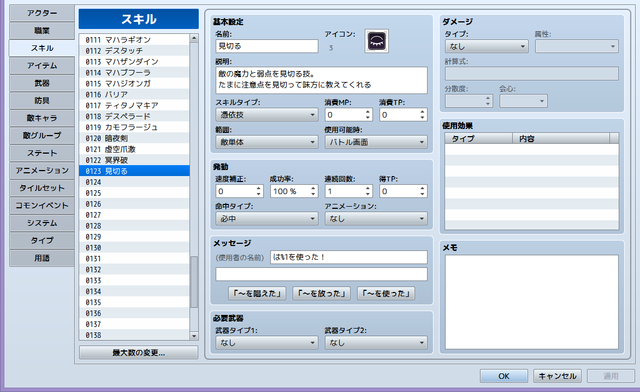
Task: Click the 消費TP spinner field
Action: tap(403, 115)
